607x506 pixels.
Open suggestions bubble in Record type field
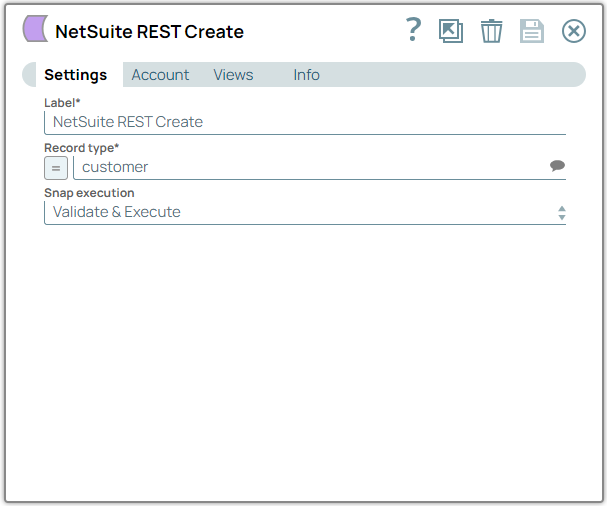coord(557,166)
